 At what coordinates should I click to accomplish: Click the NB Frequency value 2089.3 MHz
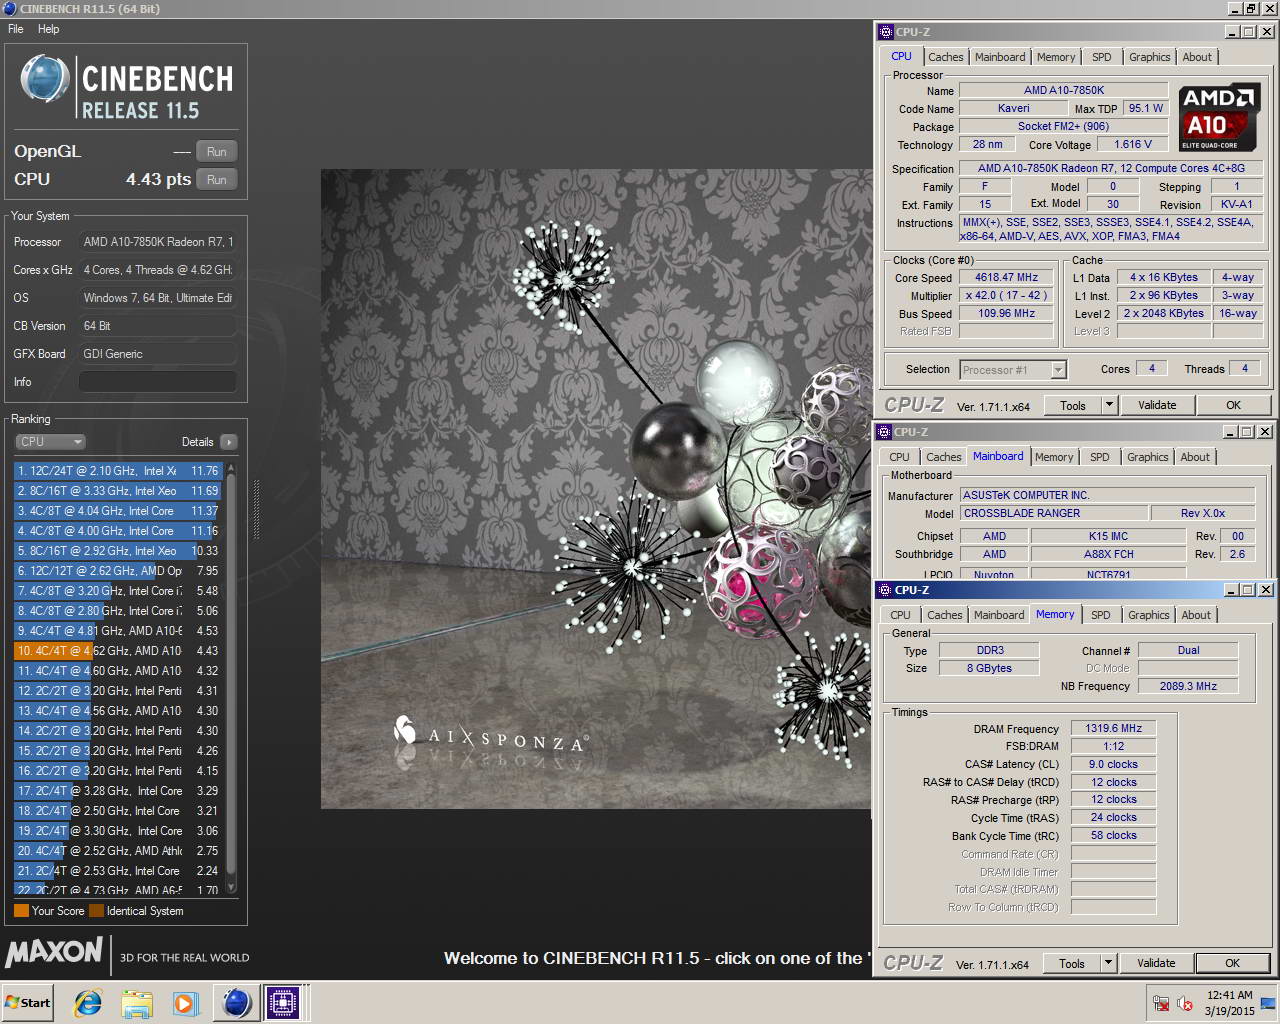coord(1188,686)
